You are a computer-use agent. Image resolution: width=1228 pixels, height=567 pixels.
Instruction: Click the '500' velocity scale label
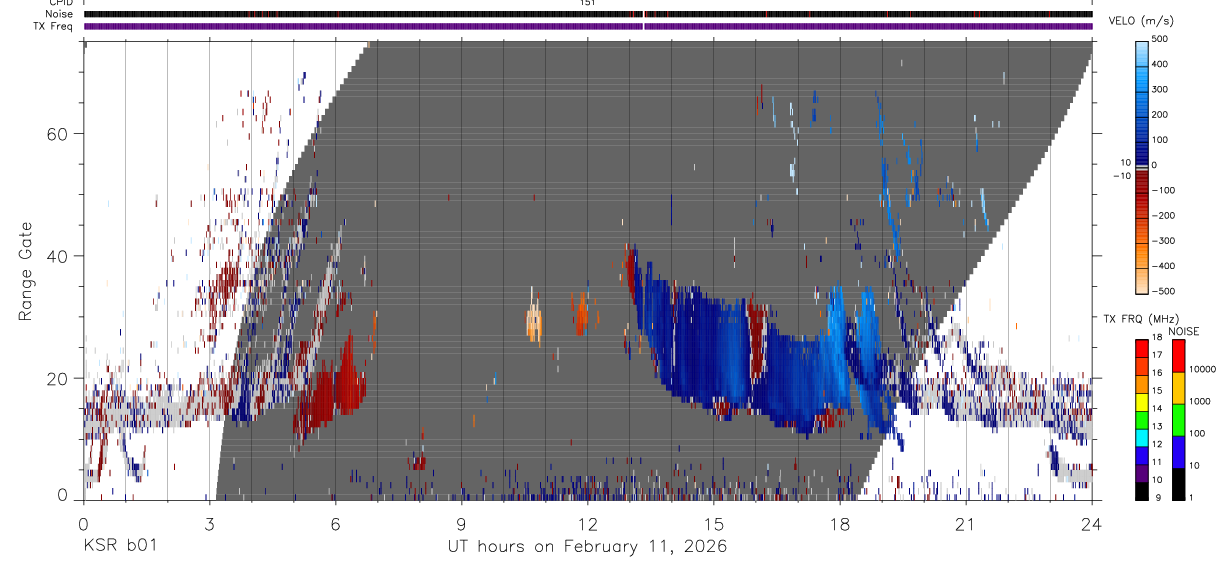pos(1161,39)
